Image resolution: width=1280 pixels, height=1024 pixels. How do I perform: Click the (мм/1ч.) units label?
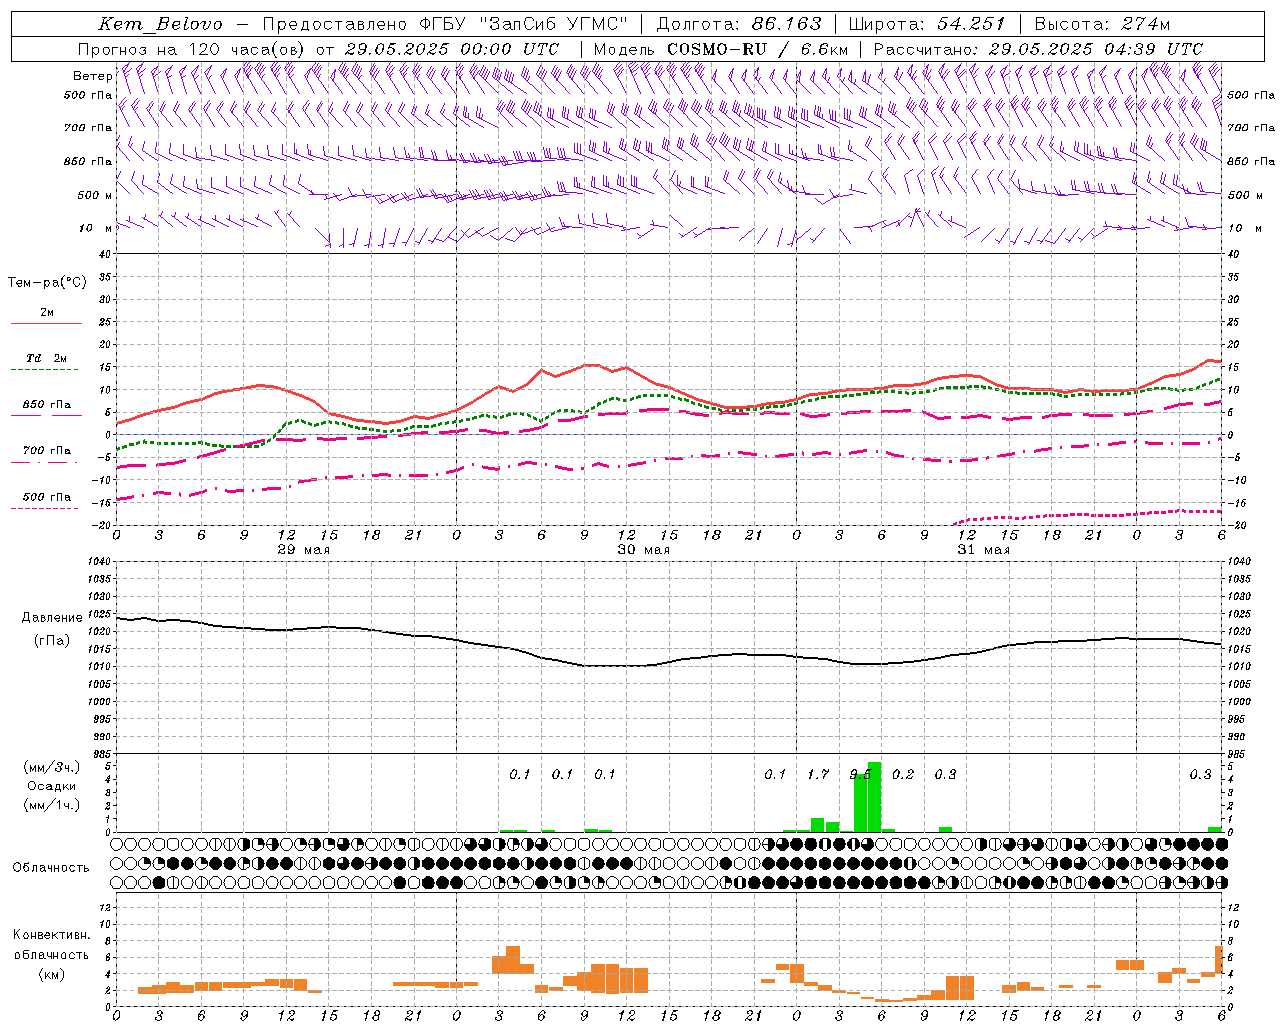[51, 805]
